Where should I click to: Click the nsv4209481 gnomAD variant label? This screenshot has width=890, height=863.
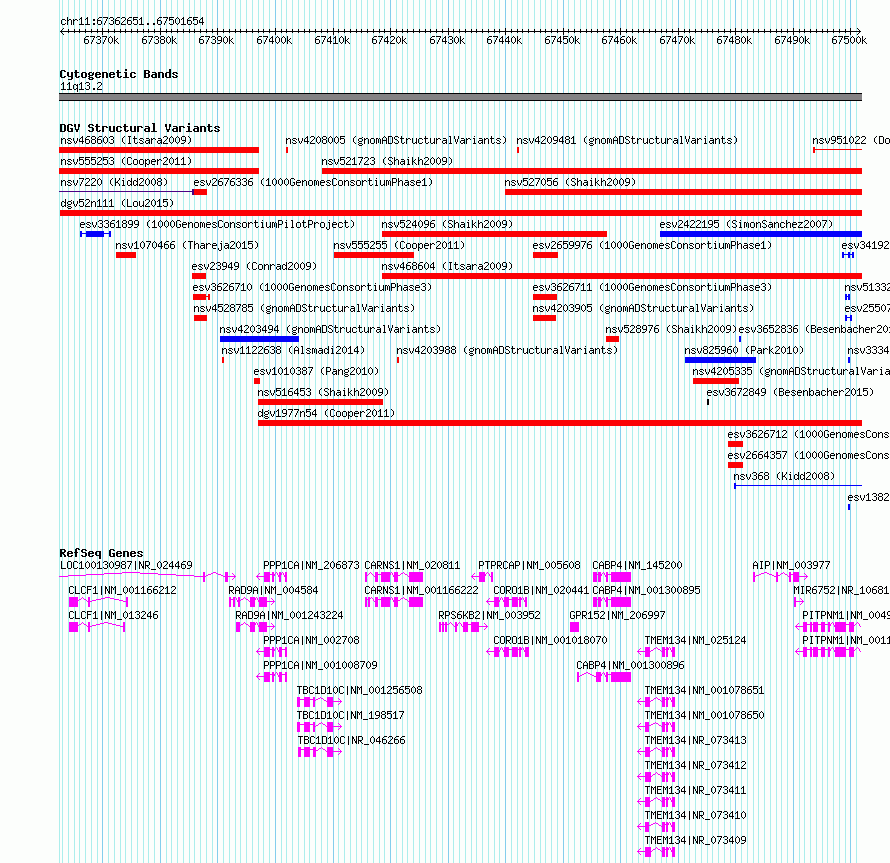pos(627,140)
